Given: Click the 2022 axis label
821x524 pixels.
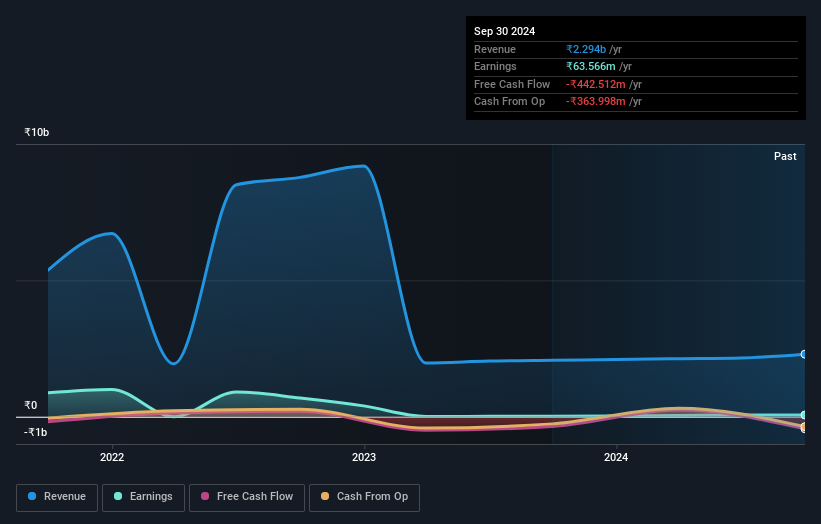Looking at the screenshot, I should point(112,457).
